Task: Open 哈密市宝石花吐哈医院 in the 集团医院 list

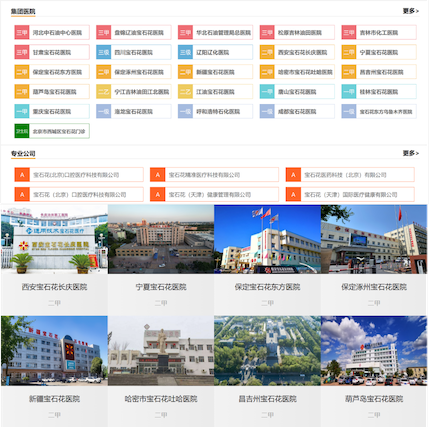Action: coord(297,72)
